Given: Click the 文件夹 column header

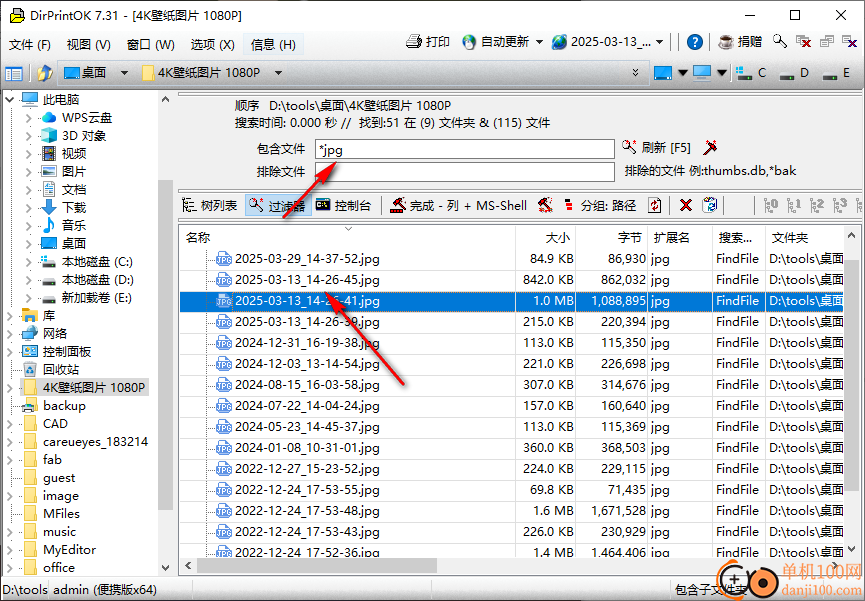Looking at the screenshot, I should coord(804,237).
